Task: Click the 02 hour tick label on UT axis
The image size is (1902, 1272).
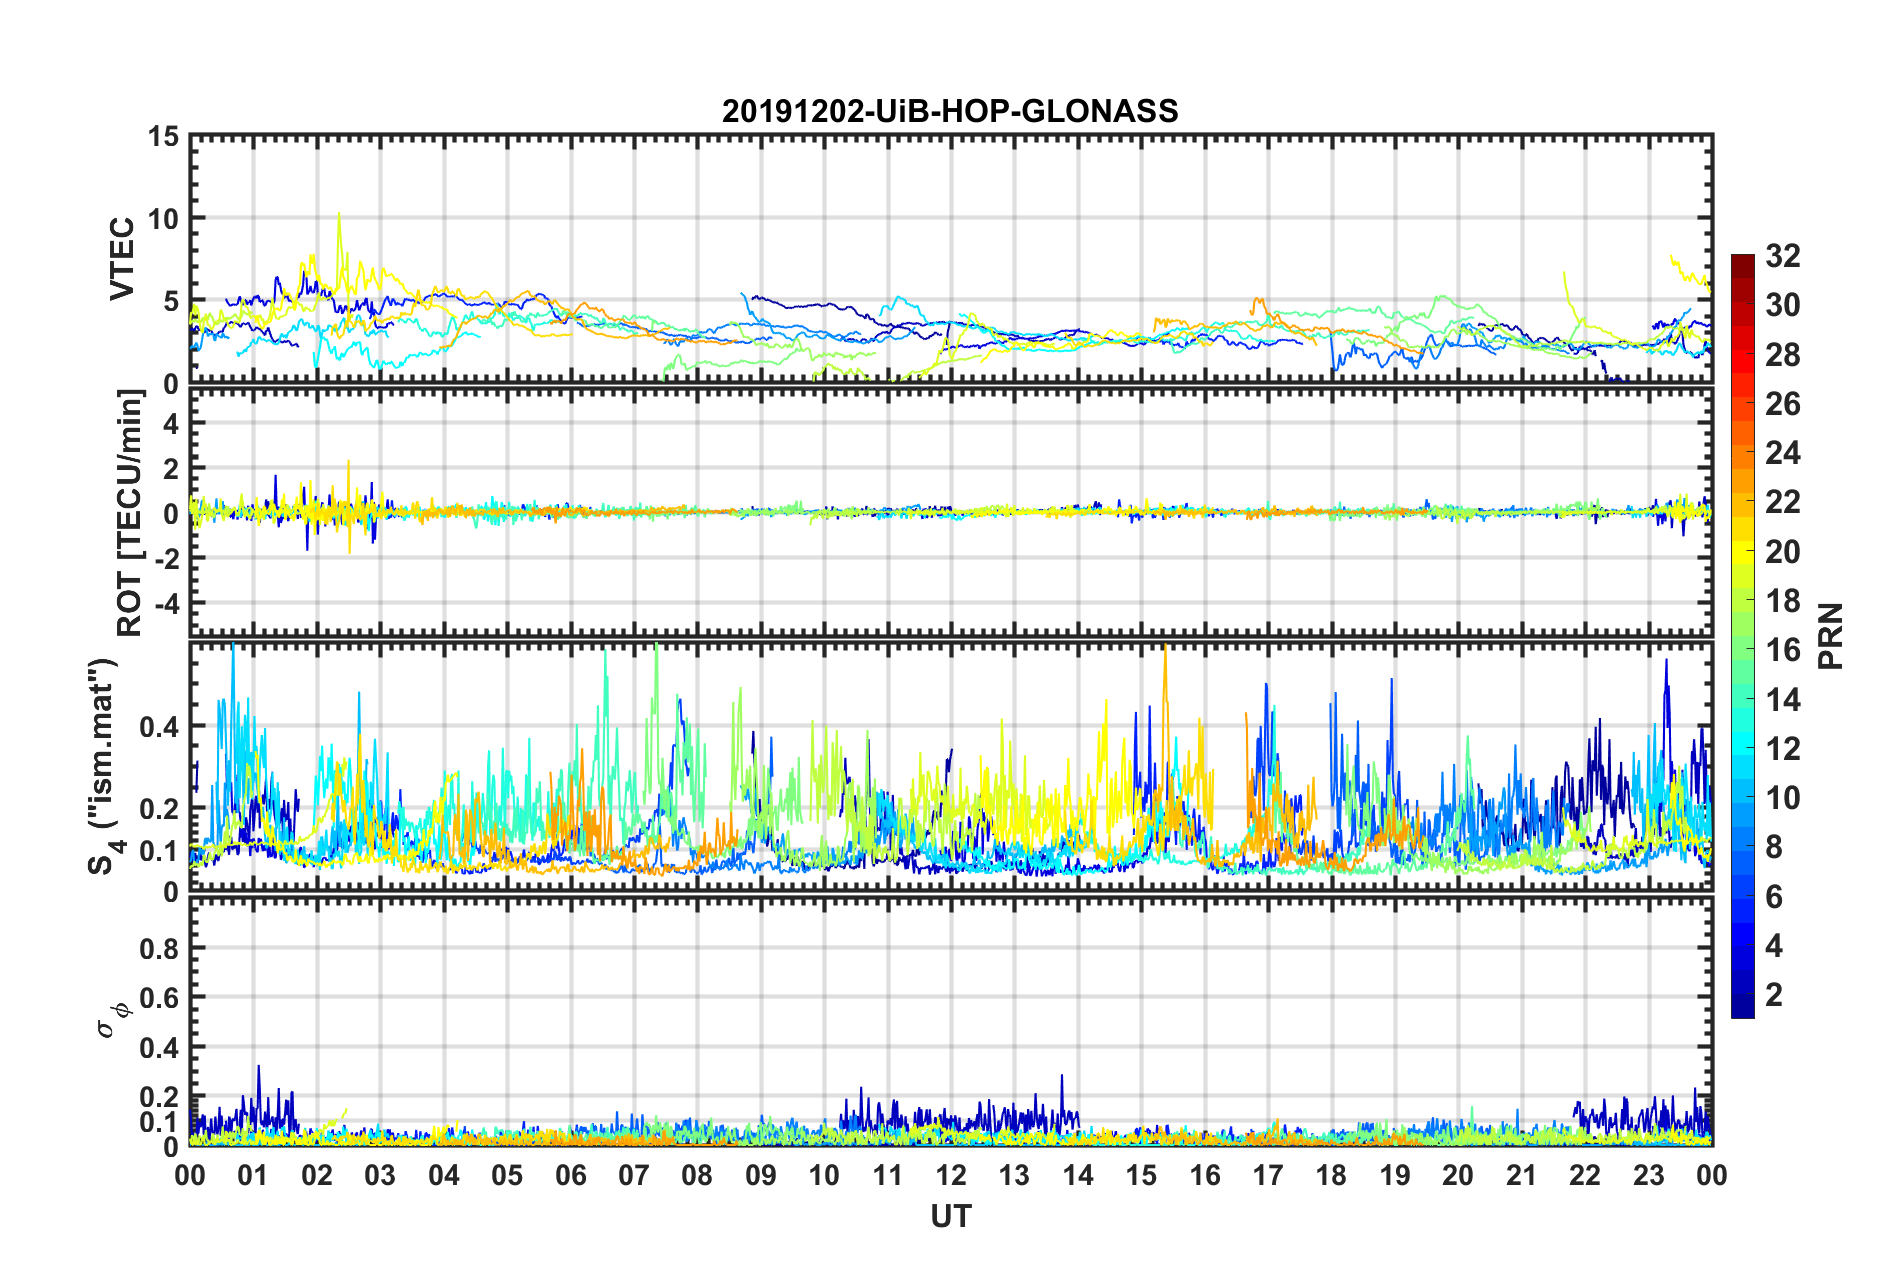Action: tap(317, 1175)
